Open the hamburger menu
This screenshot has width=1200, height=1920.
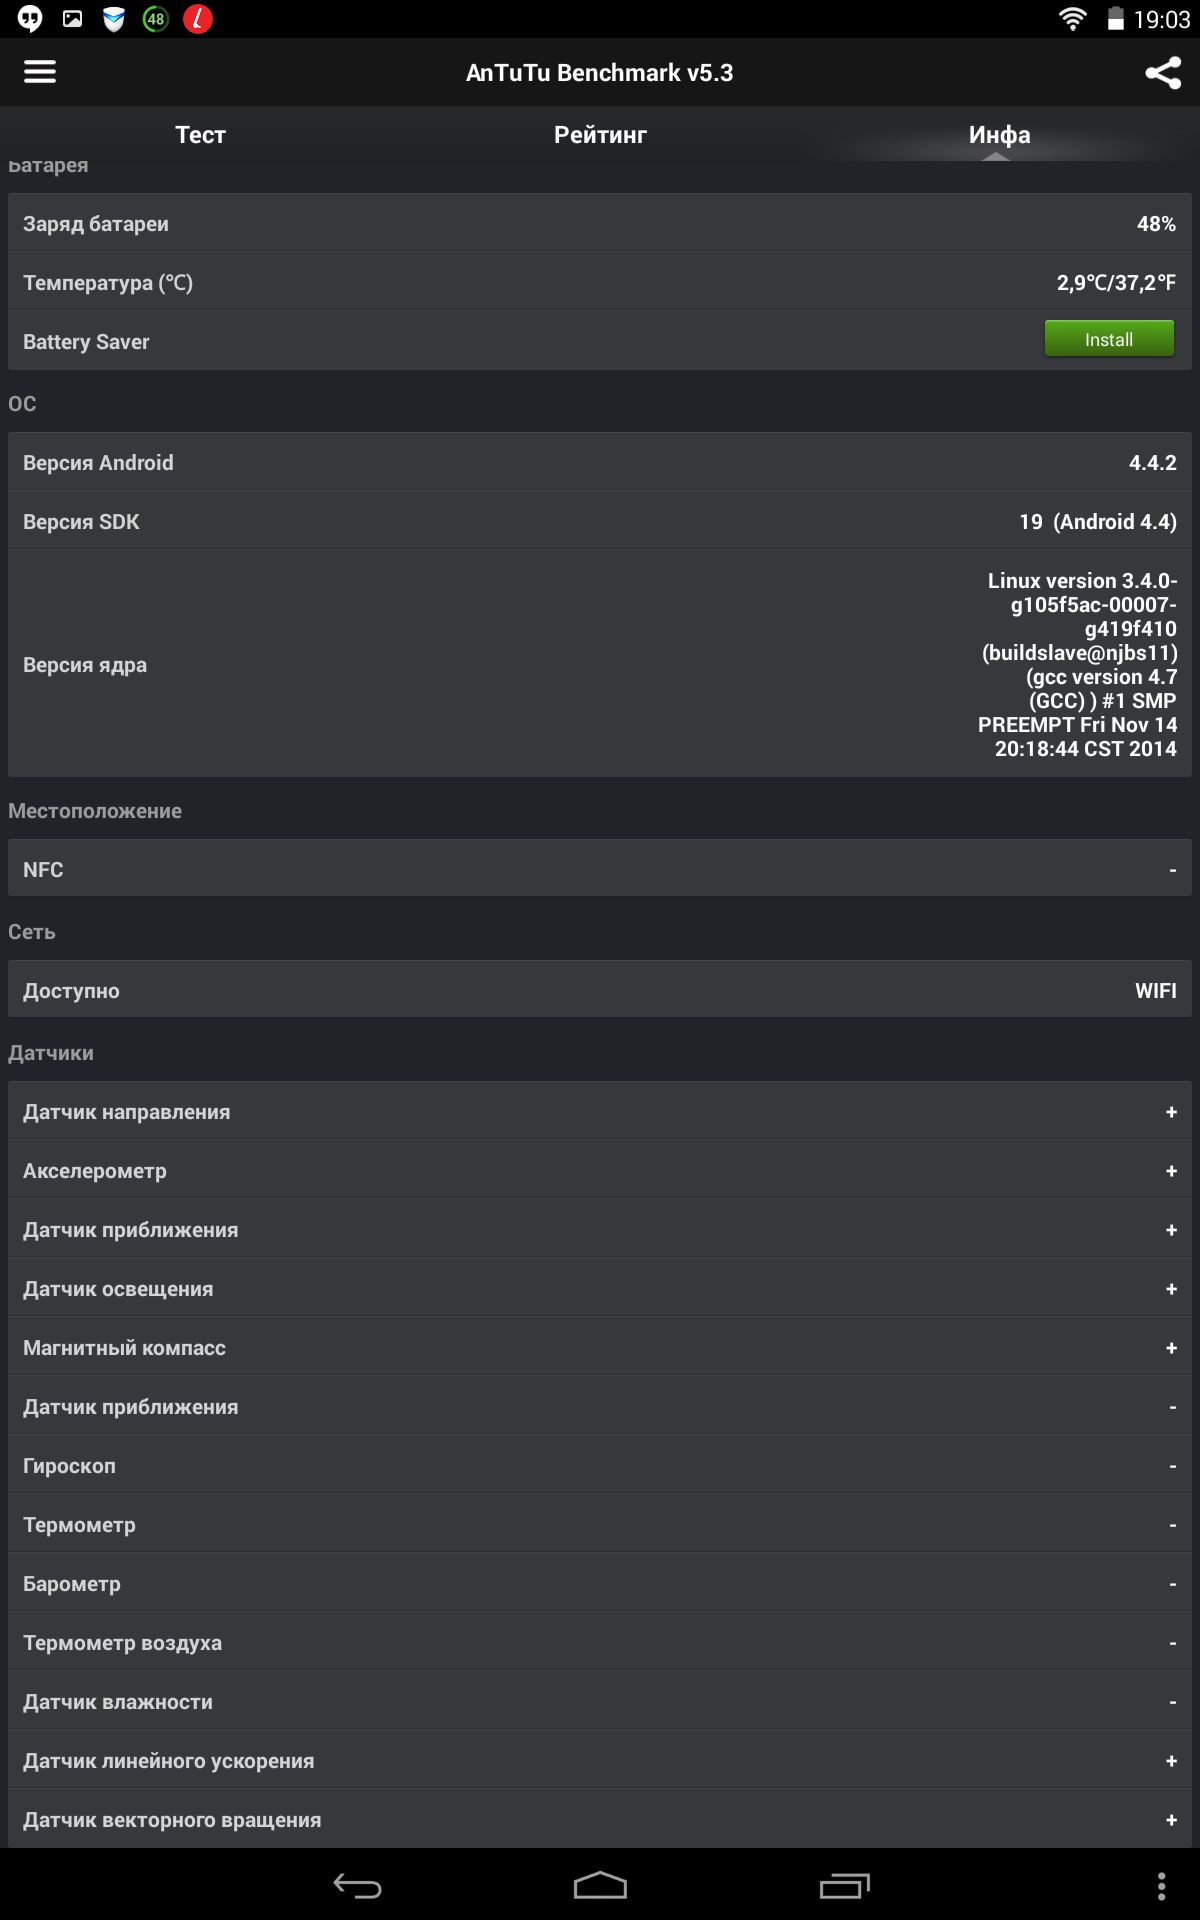40,72
